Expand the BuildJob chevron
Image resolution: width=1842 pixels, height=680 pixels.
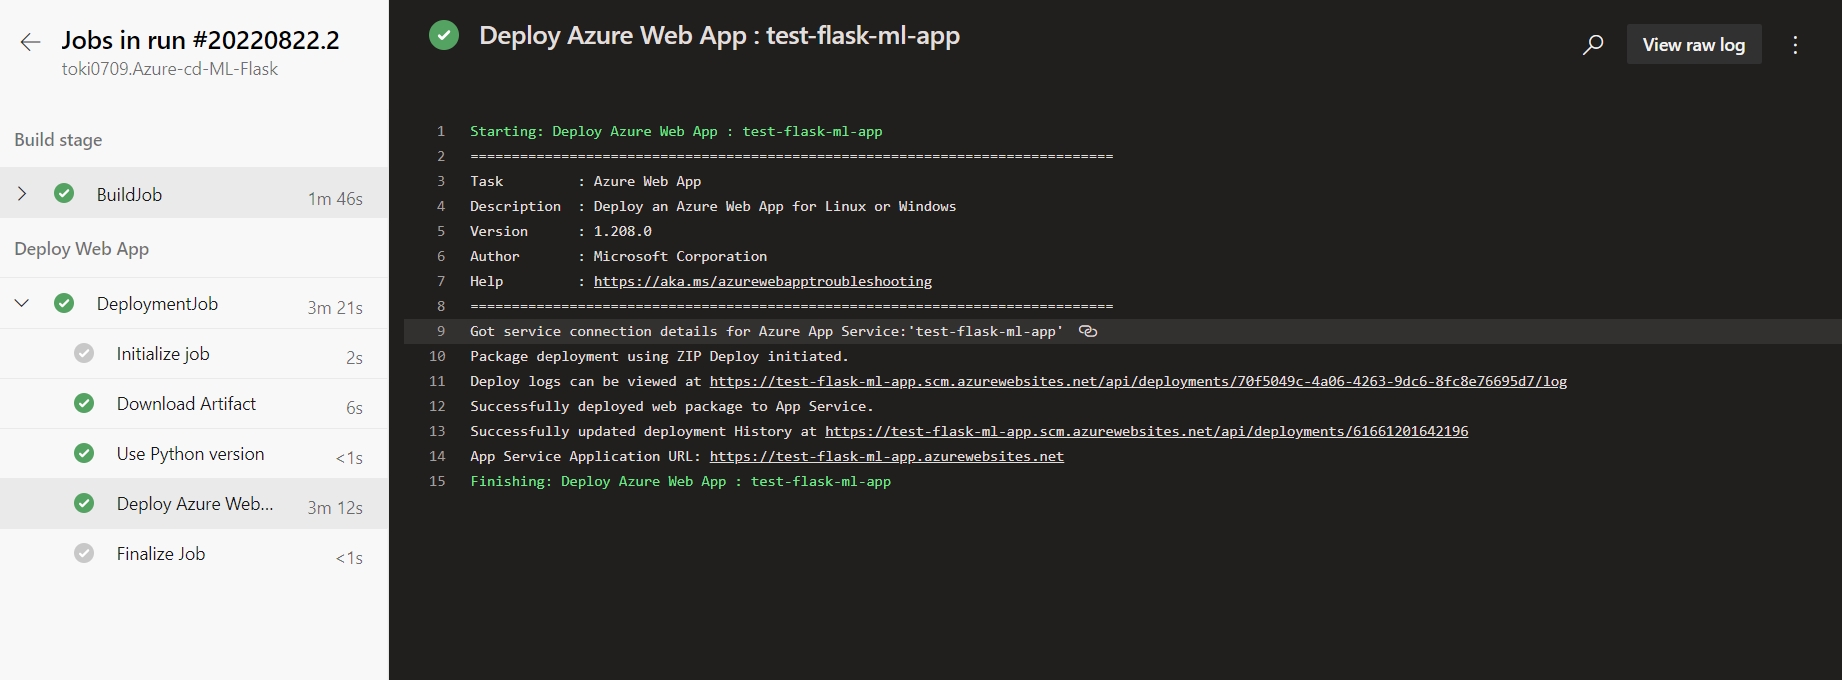point(22,193)
